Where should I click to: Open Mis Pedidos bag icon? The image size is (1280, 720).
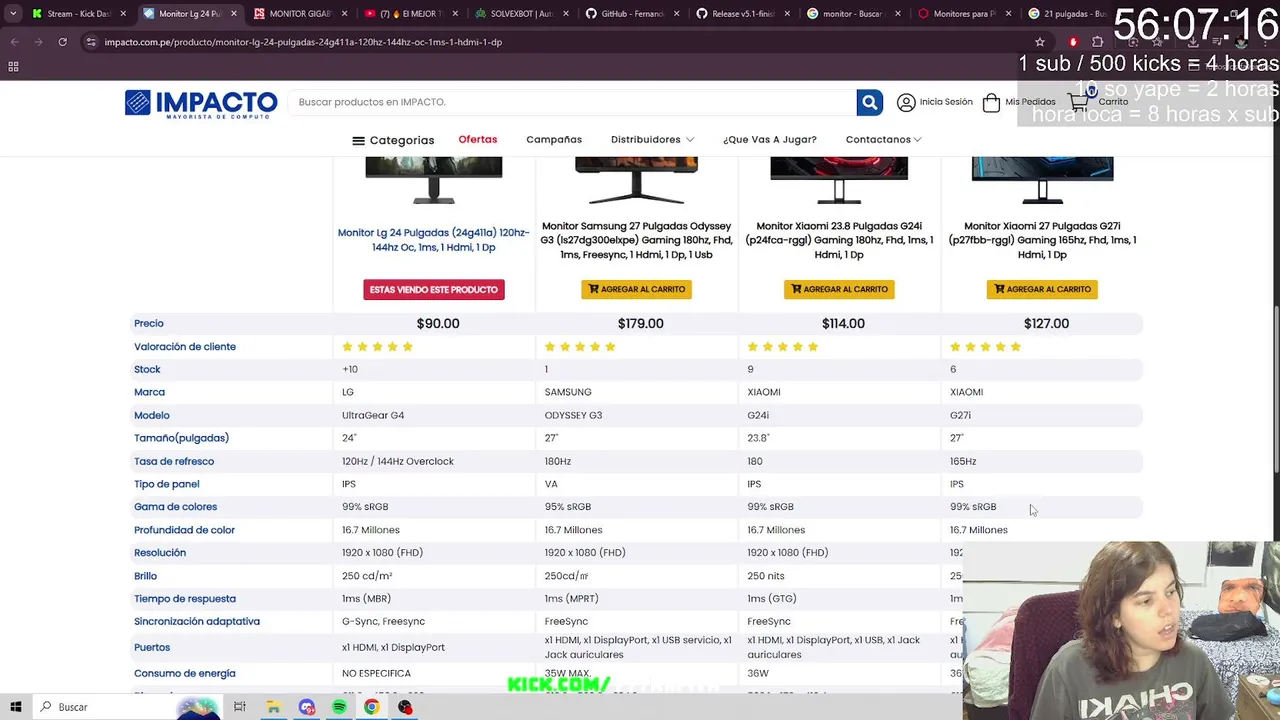click(x=991, y=102)
